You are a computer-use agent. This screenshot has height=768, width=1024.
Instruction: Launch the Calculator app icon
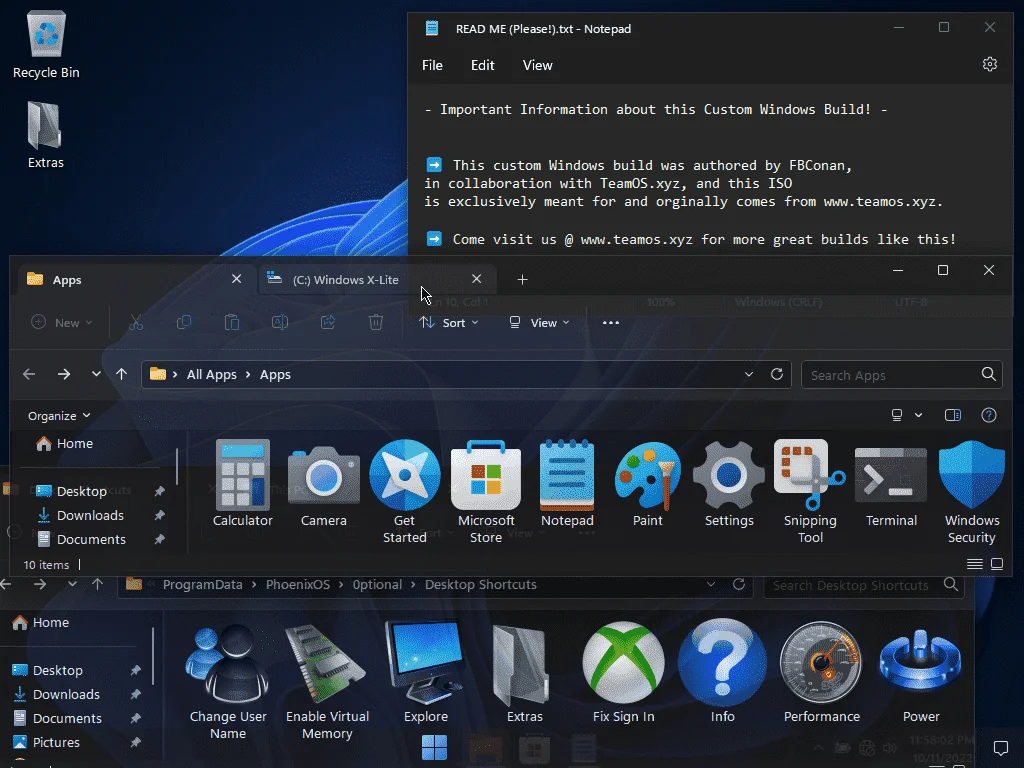(242, 483)
